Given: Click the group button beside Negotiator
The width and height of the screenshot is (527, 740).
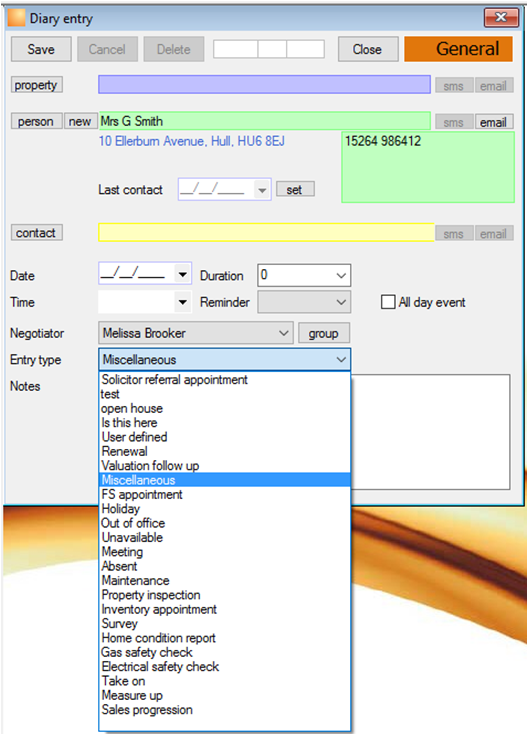Looking at the screenshot, I should (324, 333).
